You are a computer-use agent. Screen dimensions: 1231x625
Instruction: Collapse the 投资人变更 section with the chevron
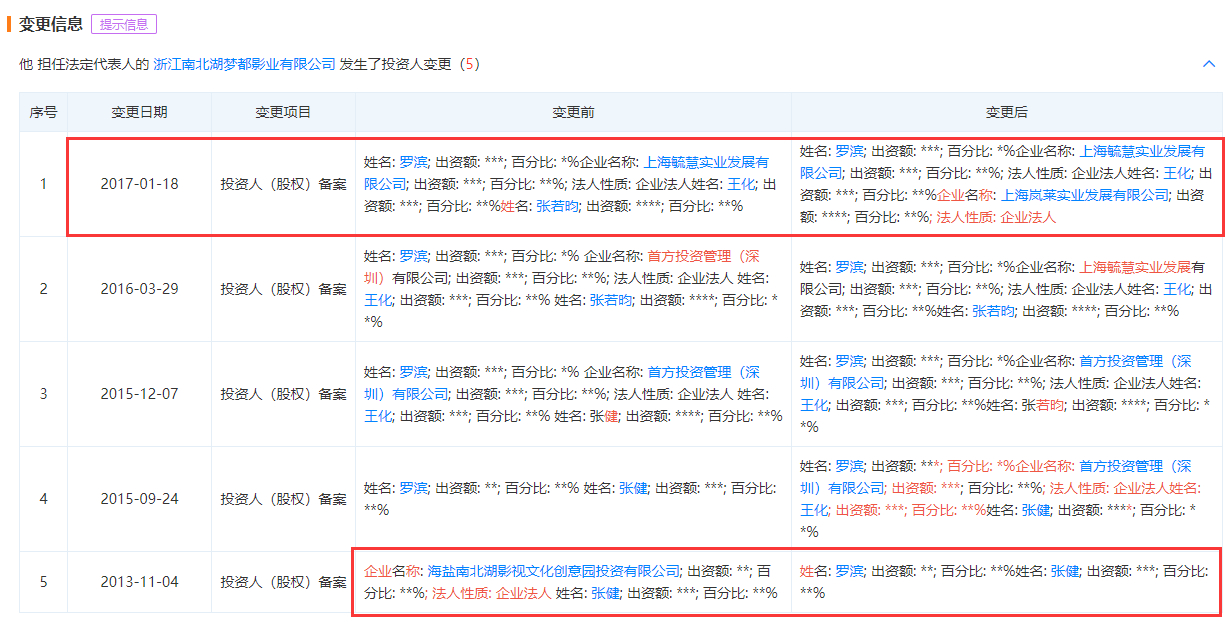click(x=1208, y=64)
